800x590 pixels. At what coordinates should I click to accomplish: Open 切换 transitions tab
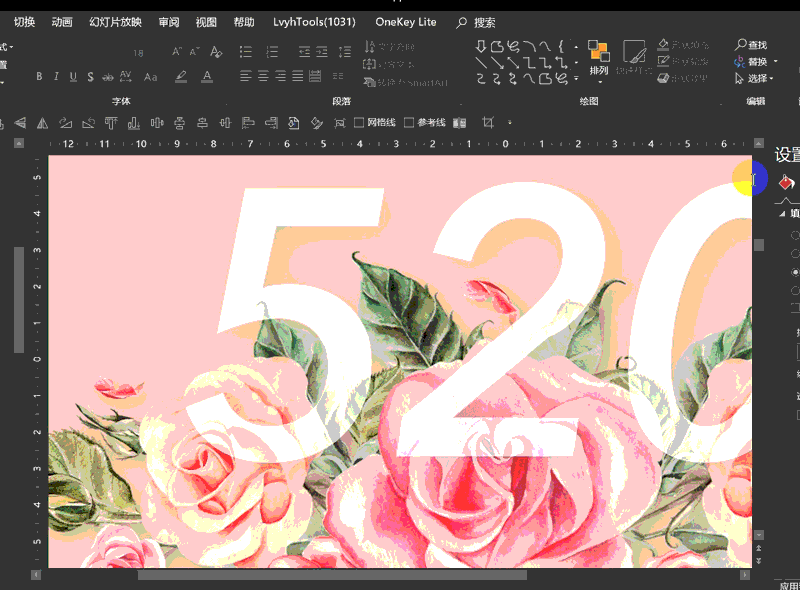tap(24, 22)
